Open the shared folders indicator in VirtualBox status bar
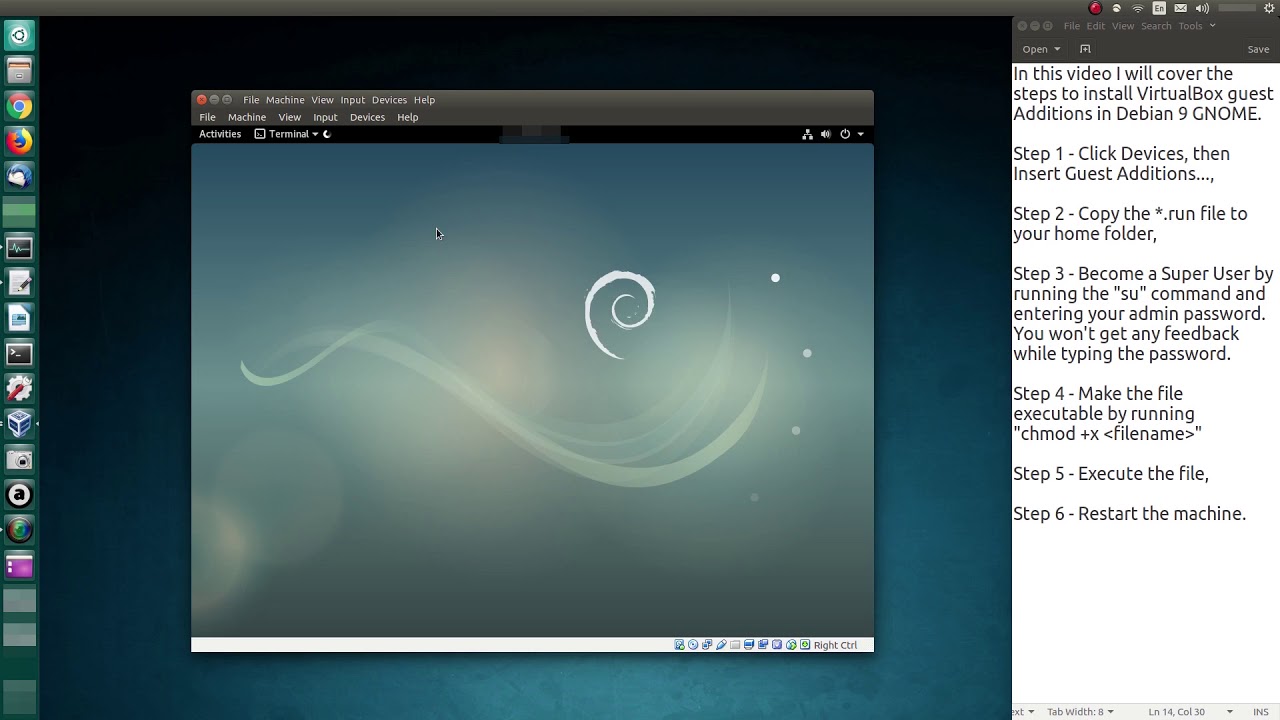Screen dimensions: 1280x720 735,645
